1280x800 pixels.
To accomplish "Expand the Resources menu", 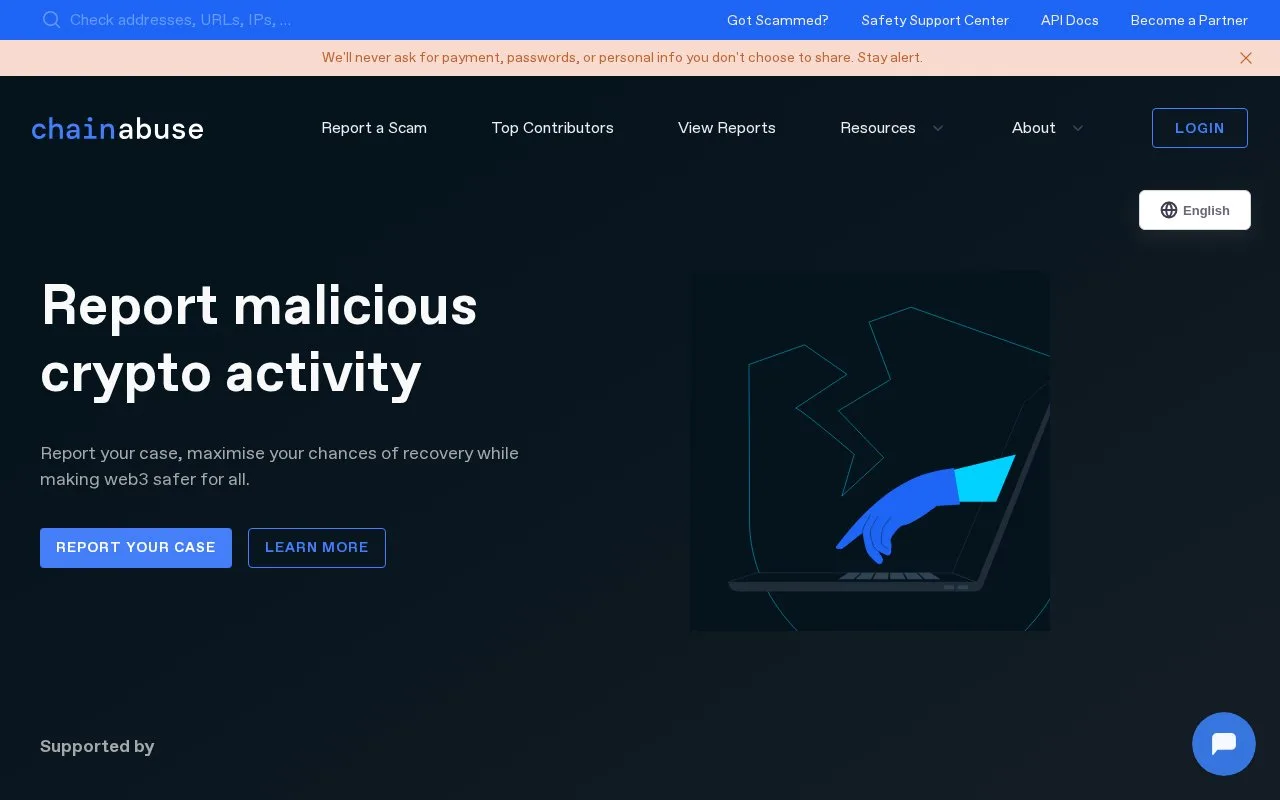I will (892, 128).
